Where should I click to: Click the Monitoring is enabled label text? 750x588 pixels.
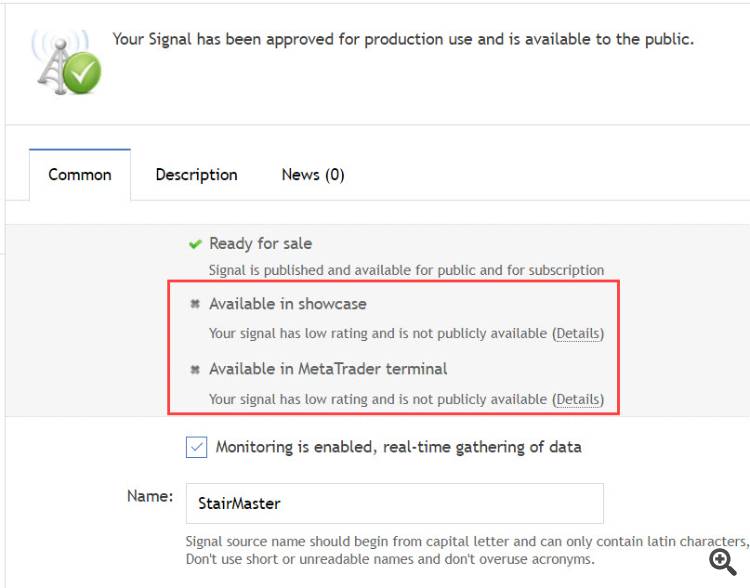(398, 447)
